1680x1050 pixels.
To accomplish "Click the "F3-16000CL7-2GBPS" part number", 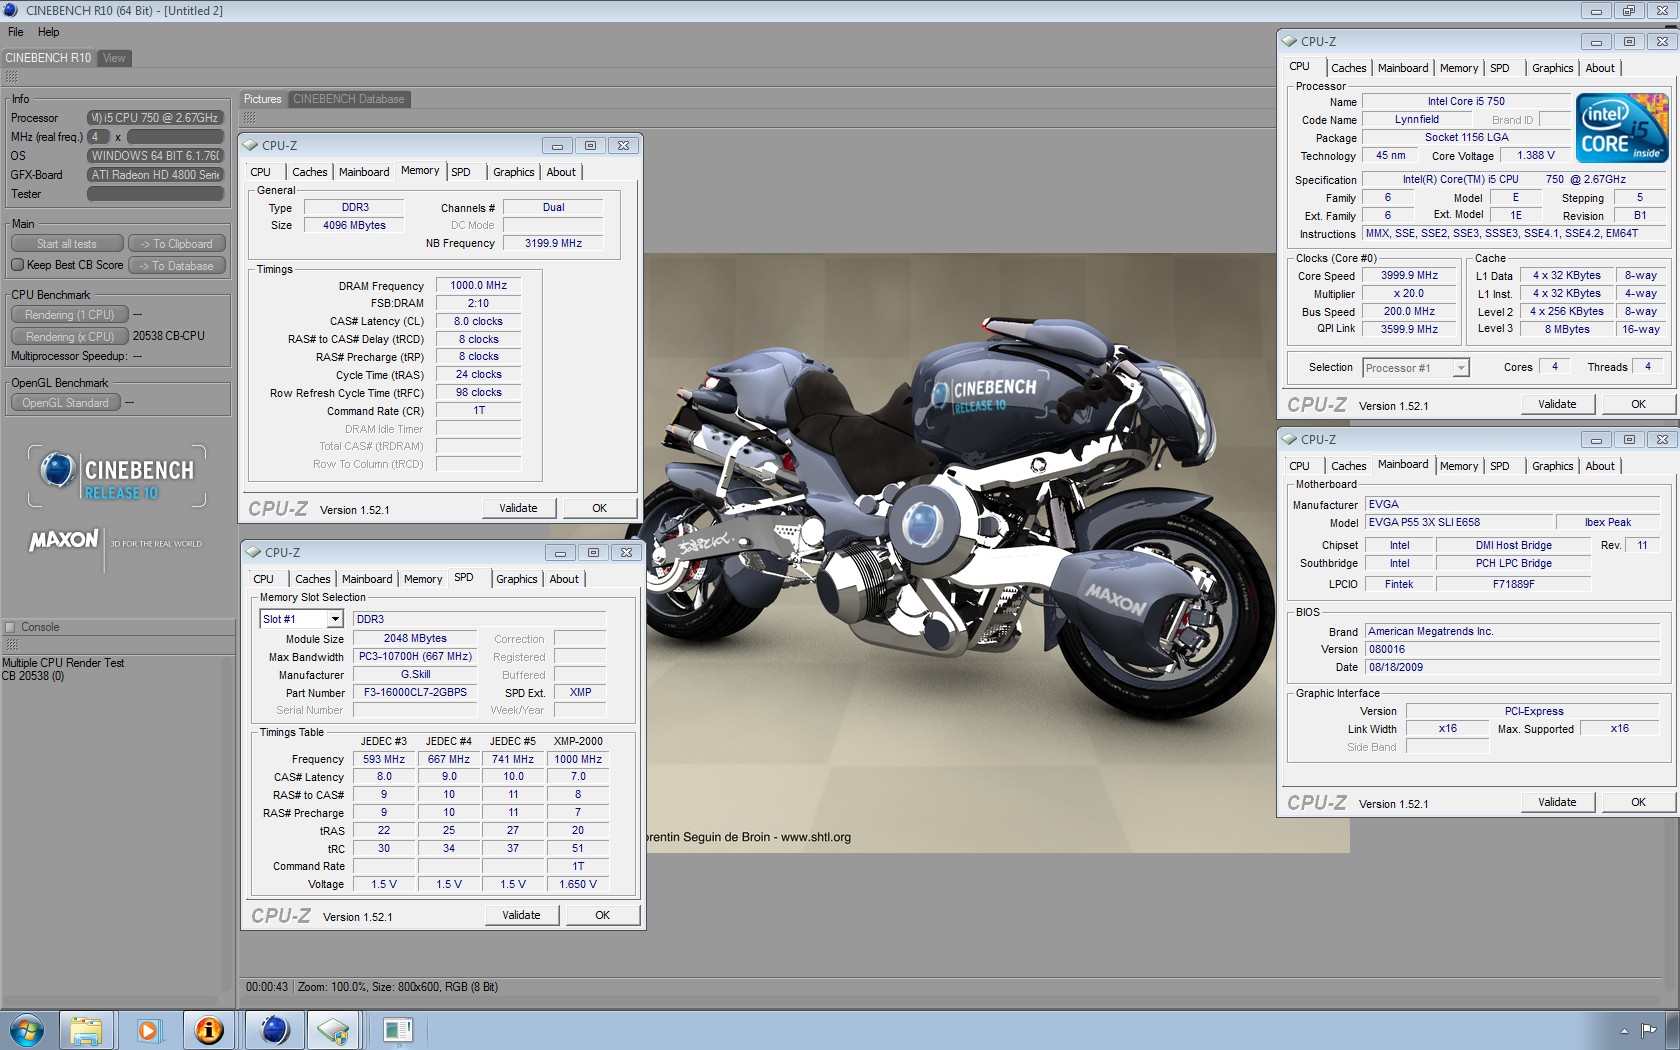I will pyautogui.click(x=415, y=692).
